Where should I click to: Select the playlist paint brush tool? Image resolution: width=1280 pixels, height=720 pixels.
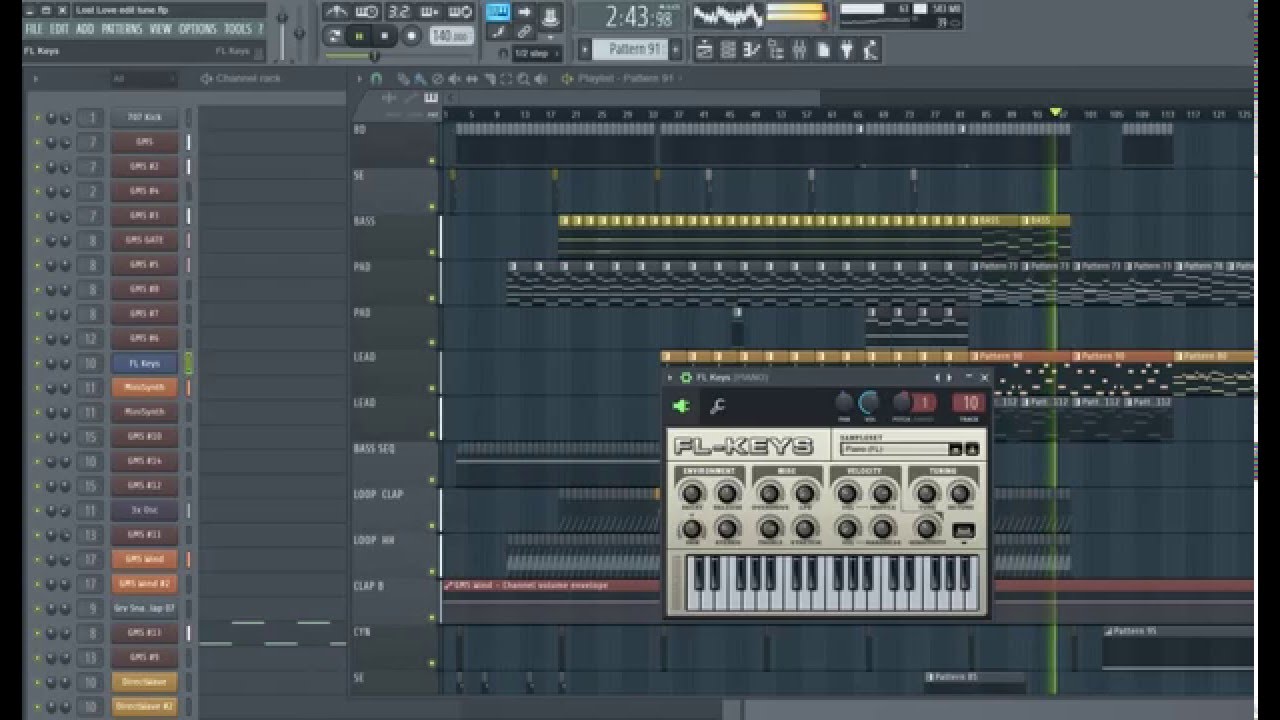coord(419,78)
